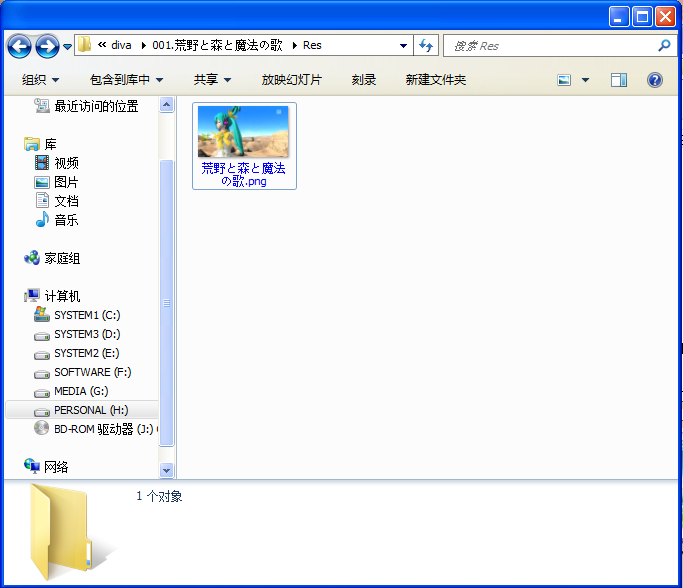Select 库 in the navigation pane
683x588 pixels.
pos(51,144)
